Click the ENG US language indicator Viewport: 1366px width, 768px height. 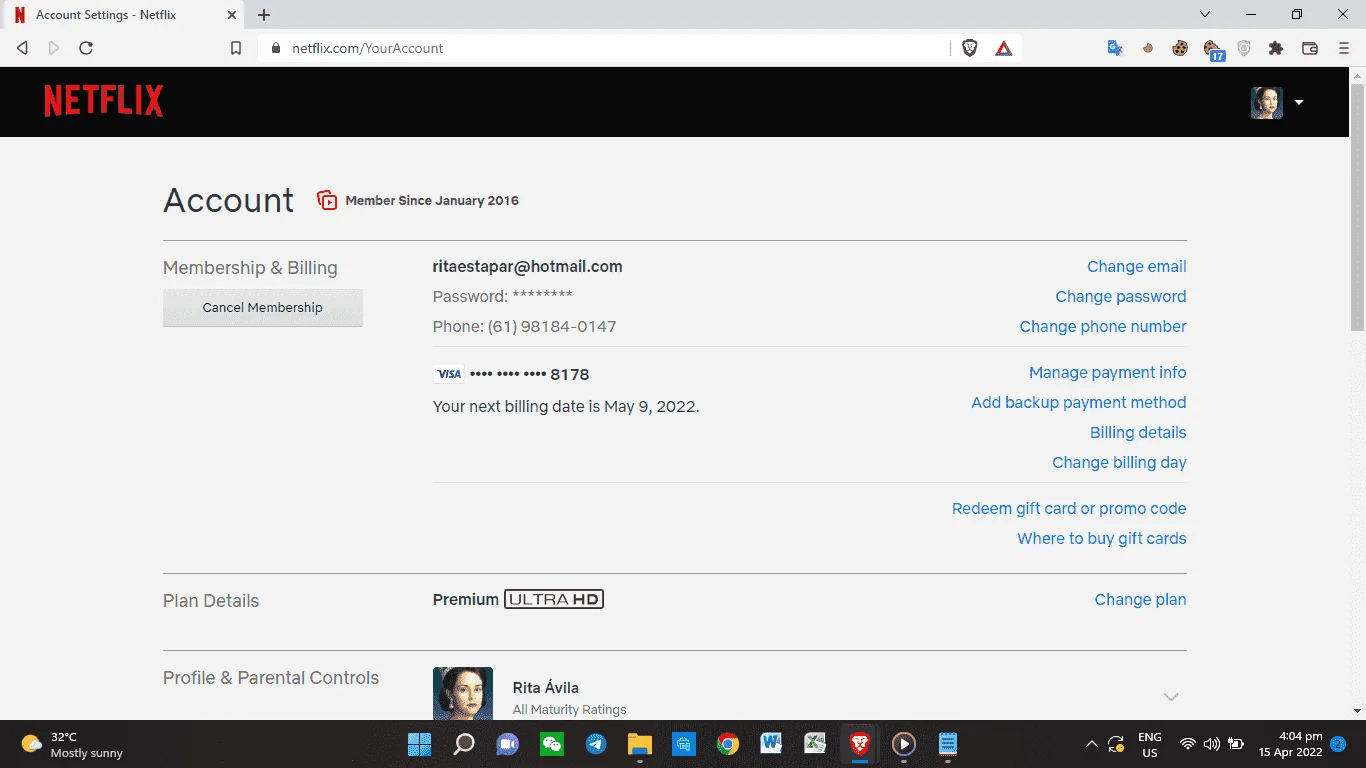tap(1150, 744)
